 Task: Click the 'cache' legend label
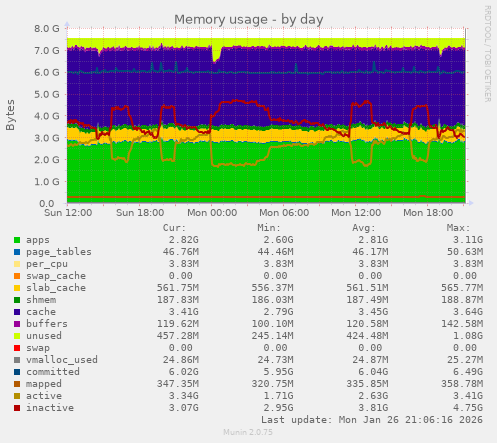[x=41, y=312]
